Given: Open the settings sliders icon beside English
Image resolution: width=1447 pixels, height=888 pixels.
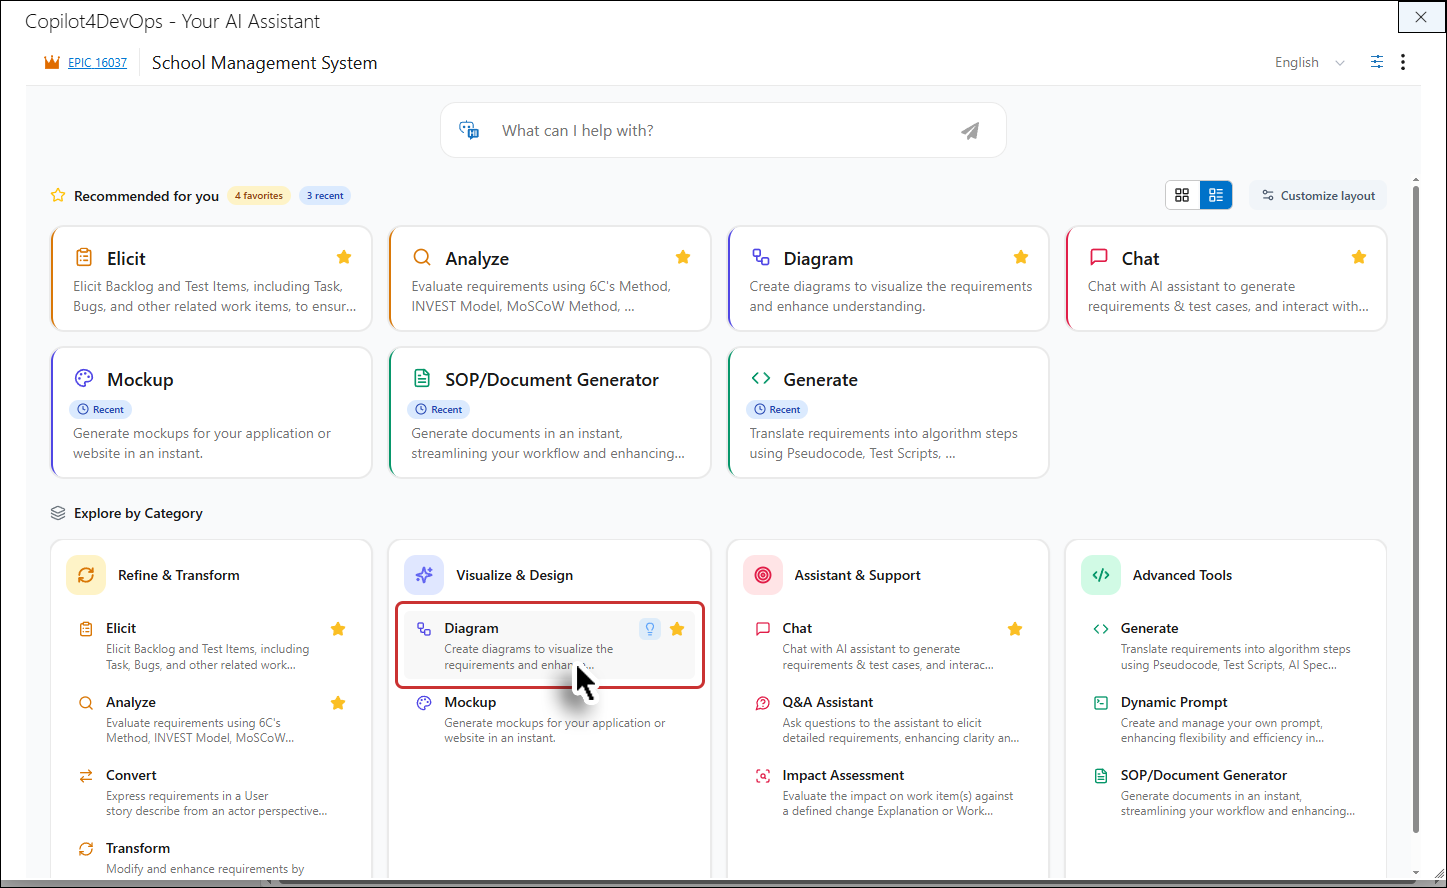Looking at the screenshot, I should (1377, 62).
